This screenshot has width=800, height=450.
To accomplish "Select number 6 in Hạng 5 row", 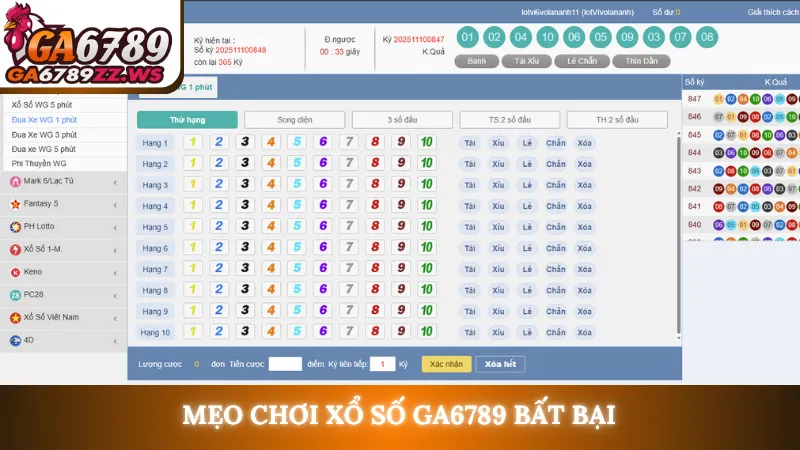I will coord(323,226).
